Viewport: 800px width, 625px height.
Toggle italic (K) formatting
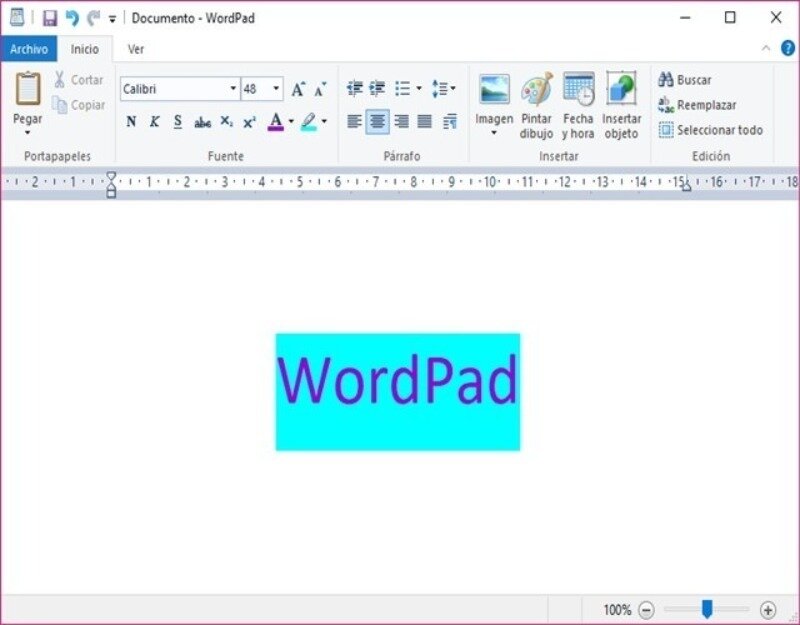pyautogui.click(x=155, y=121)
